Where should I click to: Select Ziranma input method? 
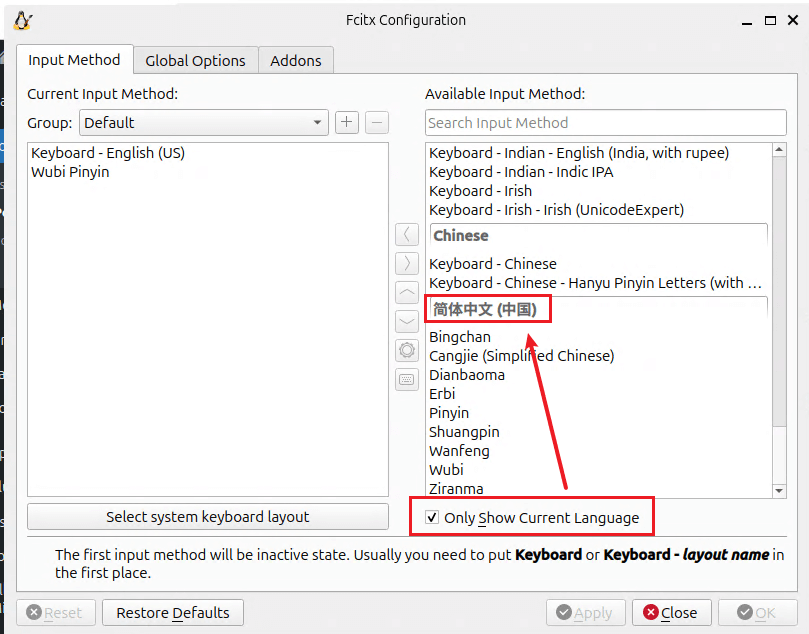click(x=600, y=489)
